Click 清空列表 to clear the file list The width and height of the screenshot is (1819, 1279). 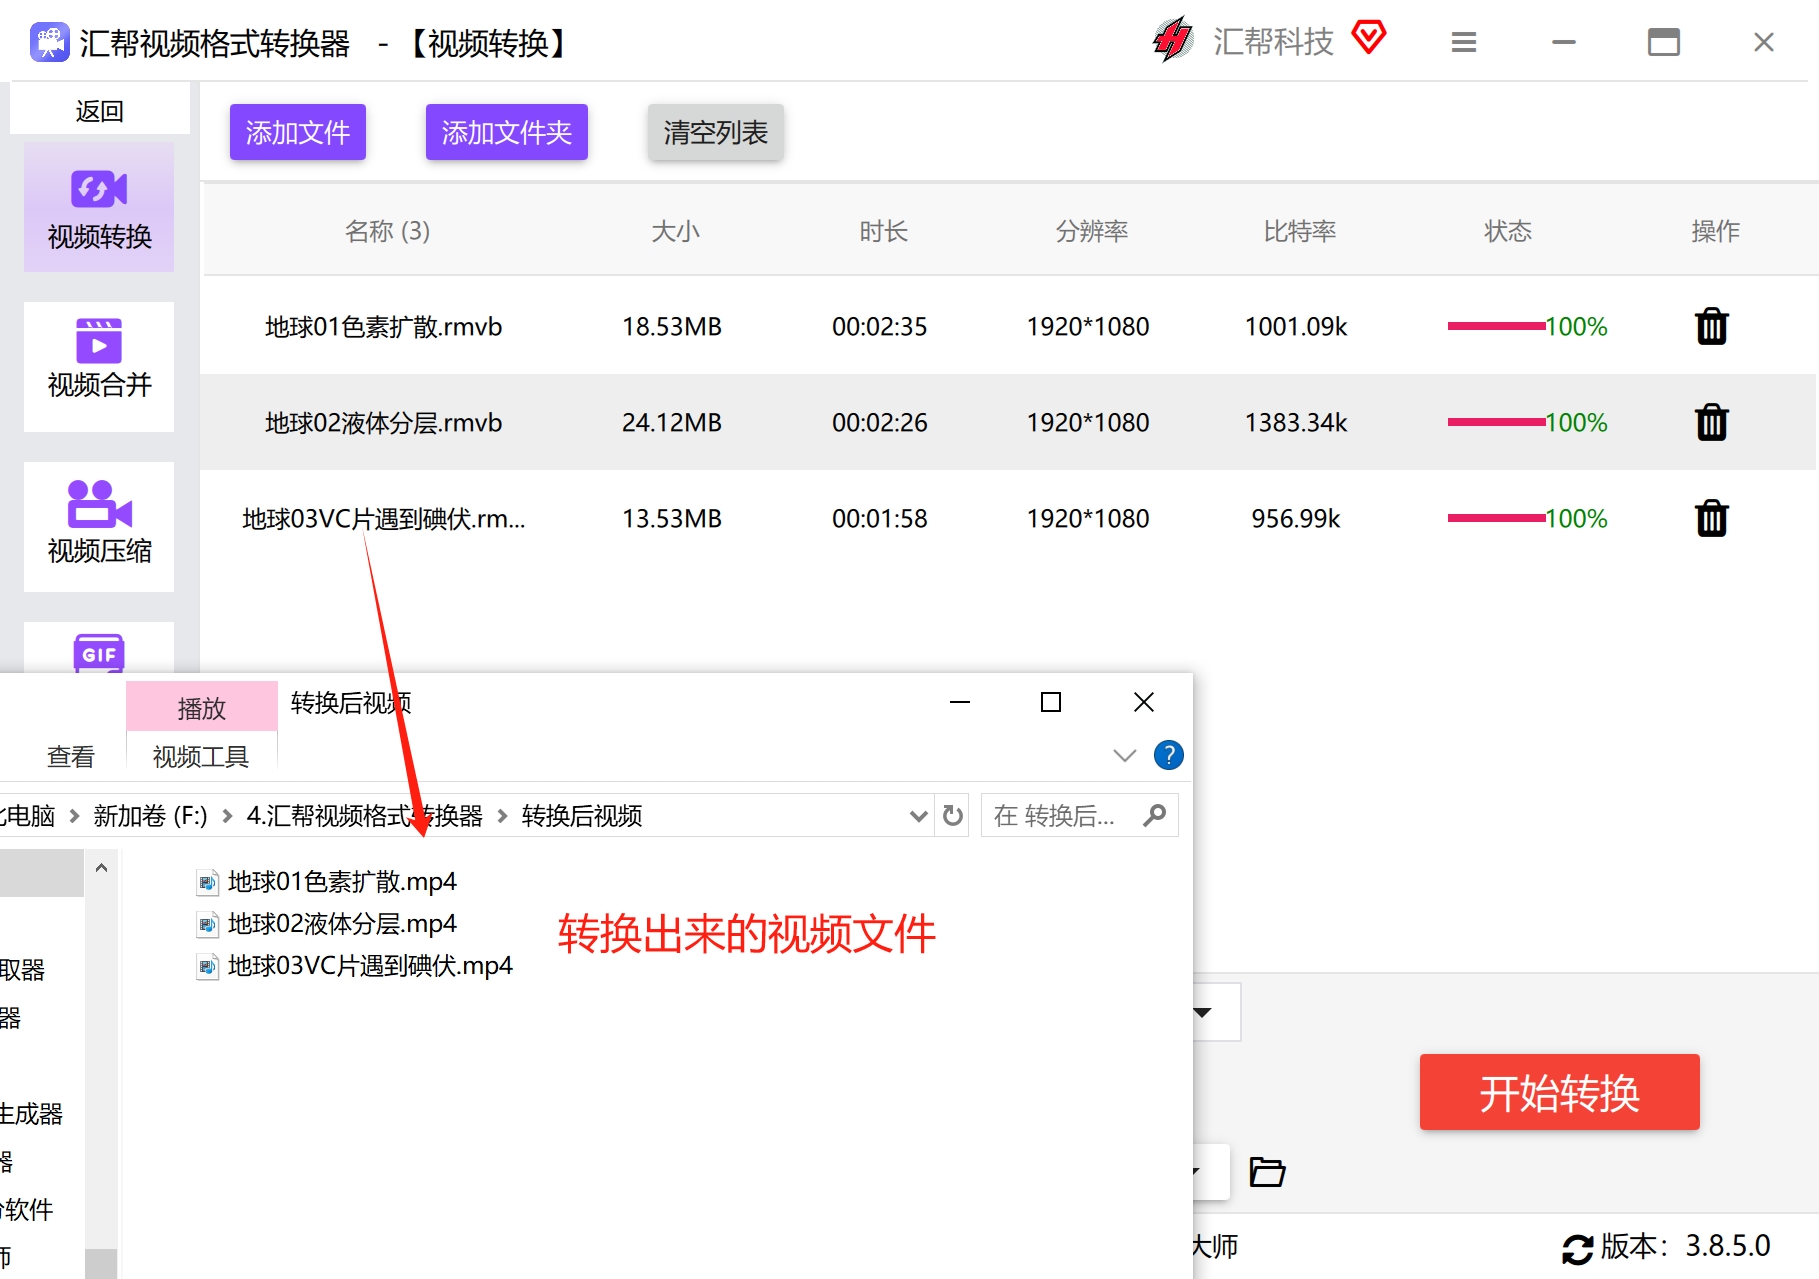click(x=714, y=131)
